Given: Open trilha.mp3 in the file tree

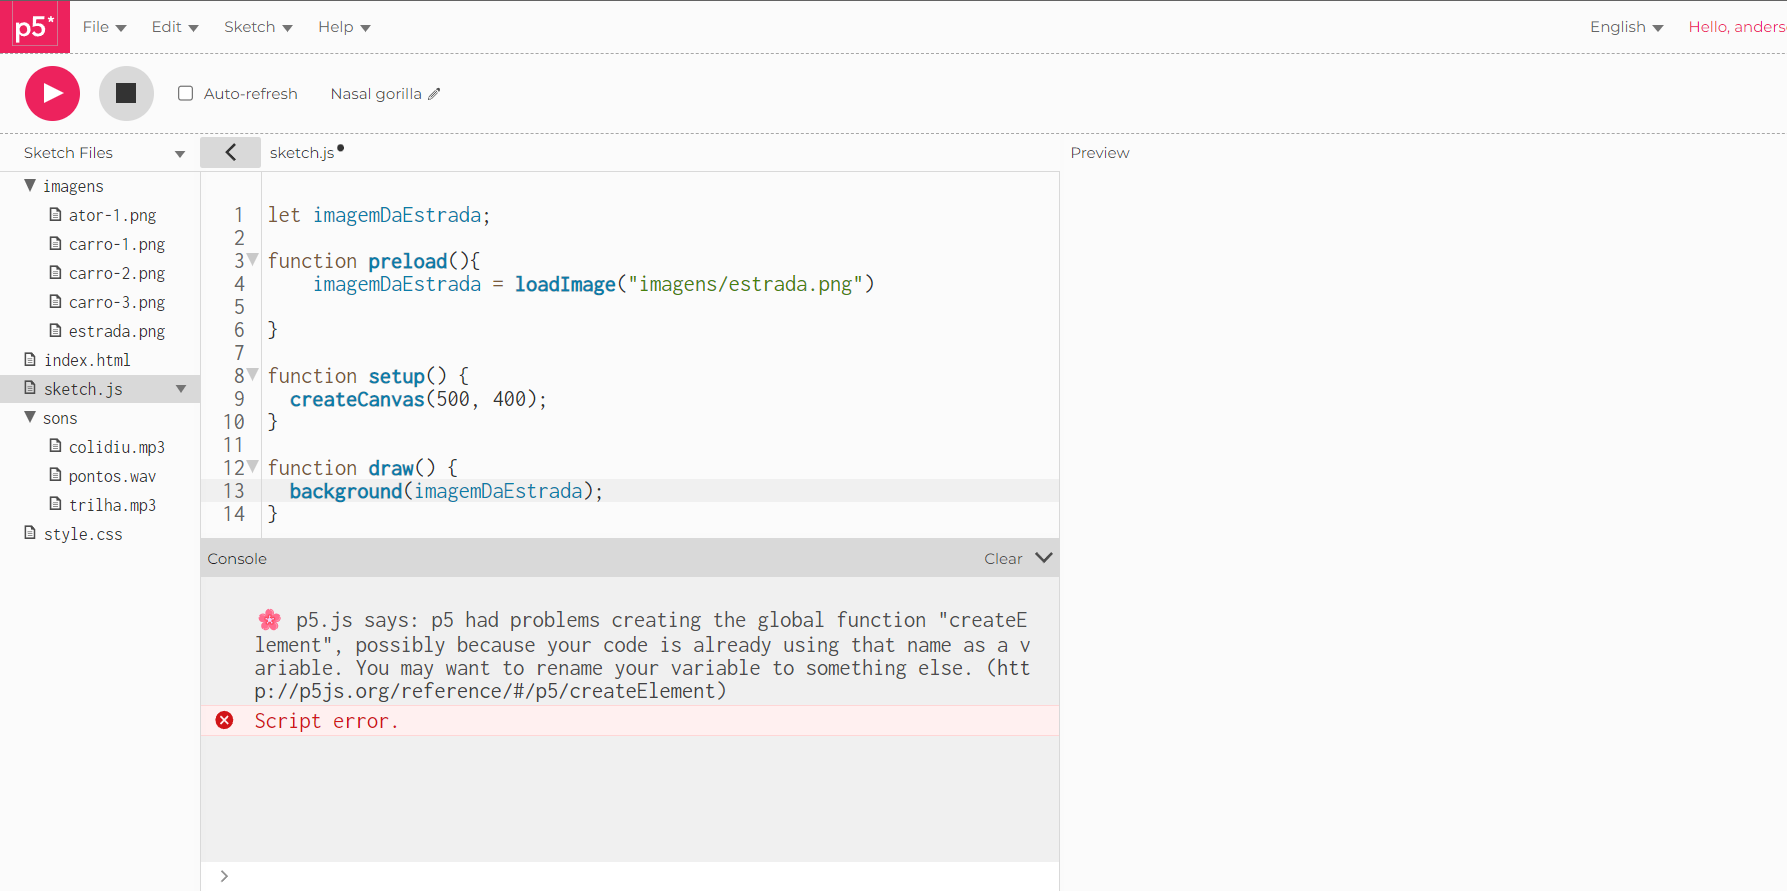Looking at the screenshot, I should [112, 505].
